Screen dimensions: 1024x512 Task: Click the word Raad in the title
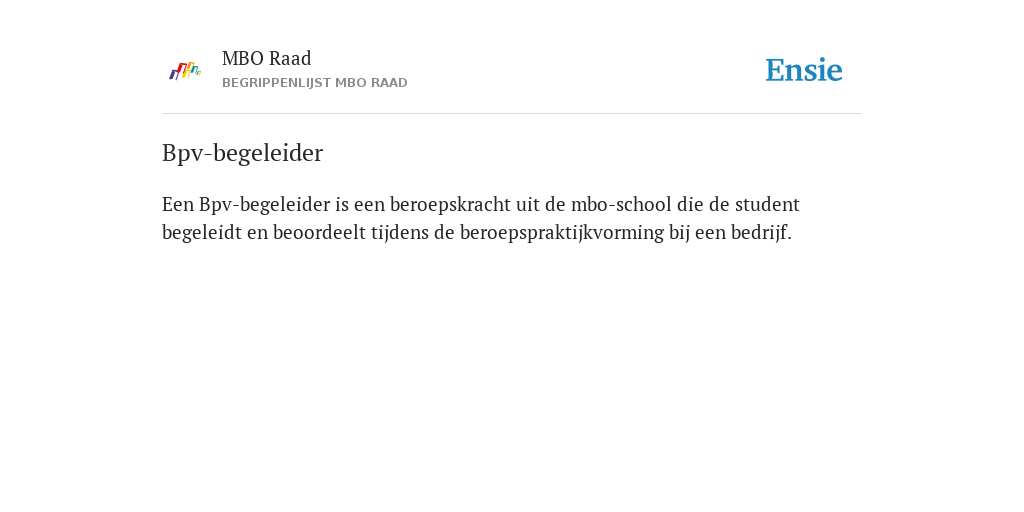click(290, 58)
